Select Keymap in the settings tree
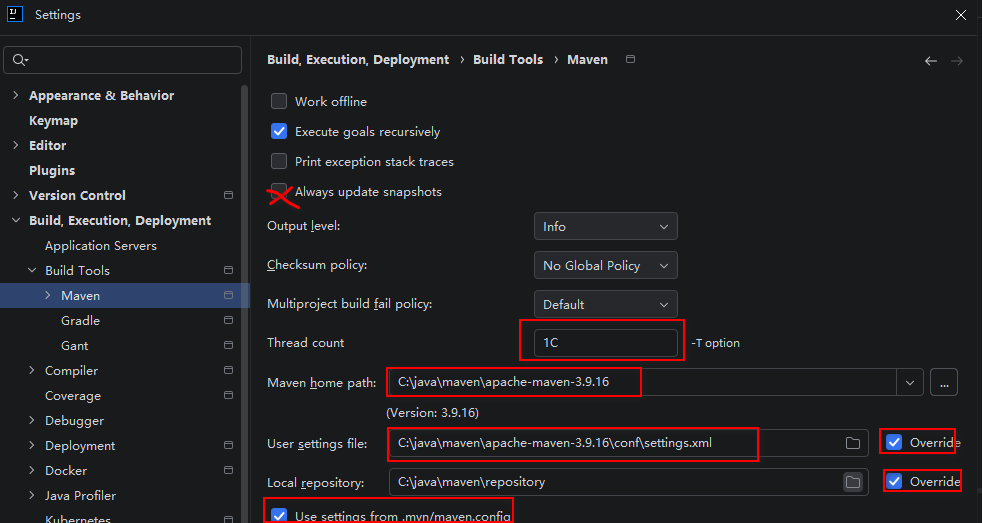This screenshot has width=982, height=523. click(x=53, y=120)
